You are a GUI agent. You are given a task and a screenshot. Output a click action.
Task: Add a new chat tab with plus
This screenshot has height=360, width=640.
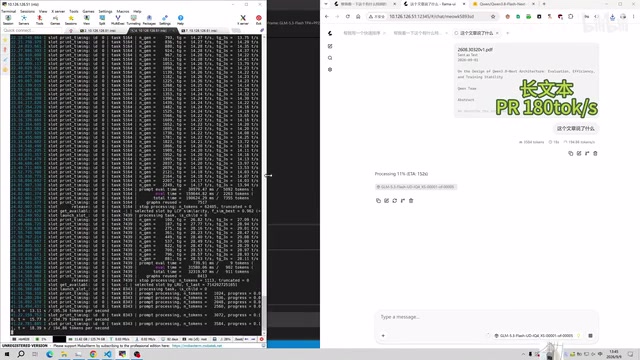[508, 33]
